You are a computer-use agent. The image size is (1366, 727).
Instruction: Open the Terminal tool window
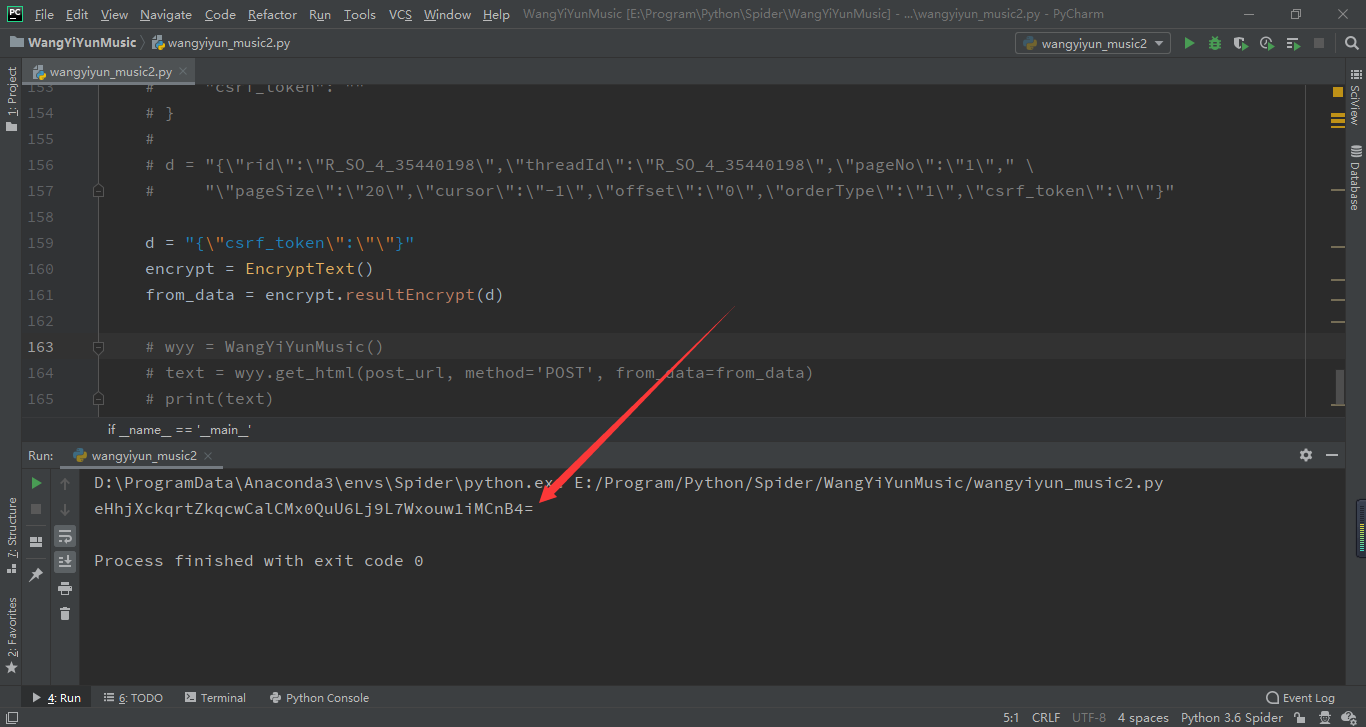click(214, 698)
